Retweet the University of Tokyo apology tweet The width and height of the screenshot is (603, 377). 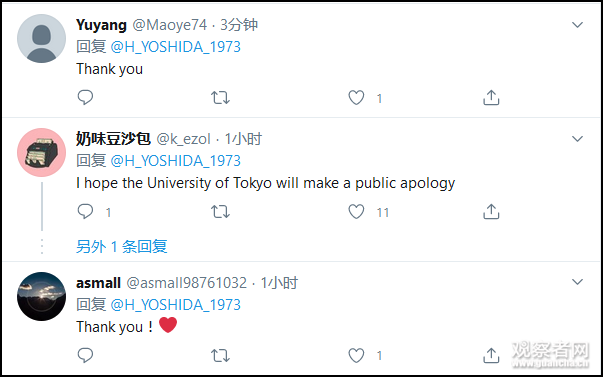(x=220, y=212)
